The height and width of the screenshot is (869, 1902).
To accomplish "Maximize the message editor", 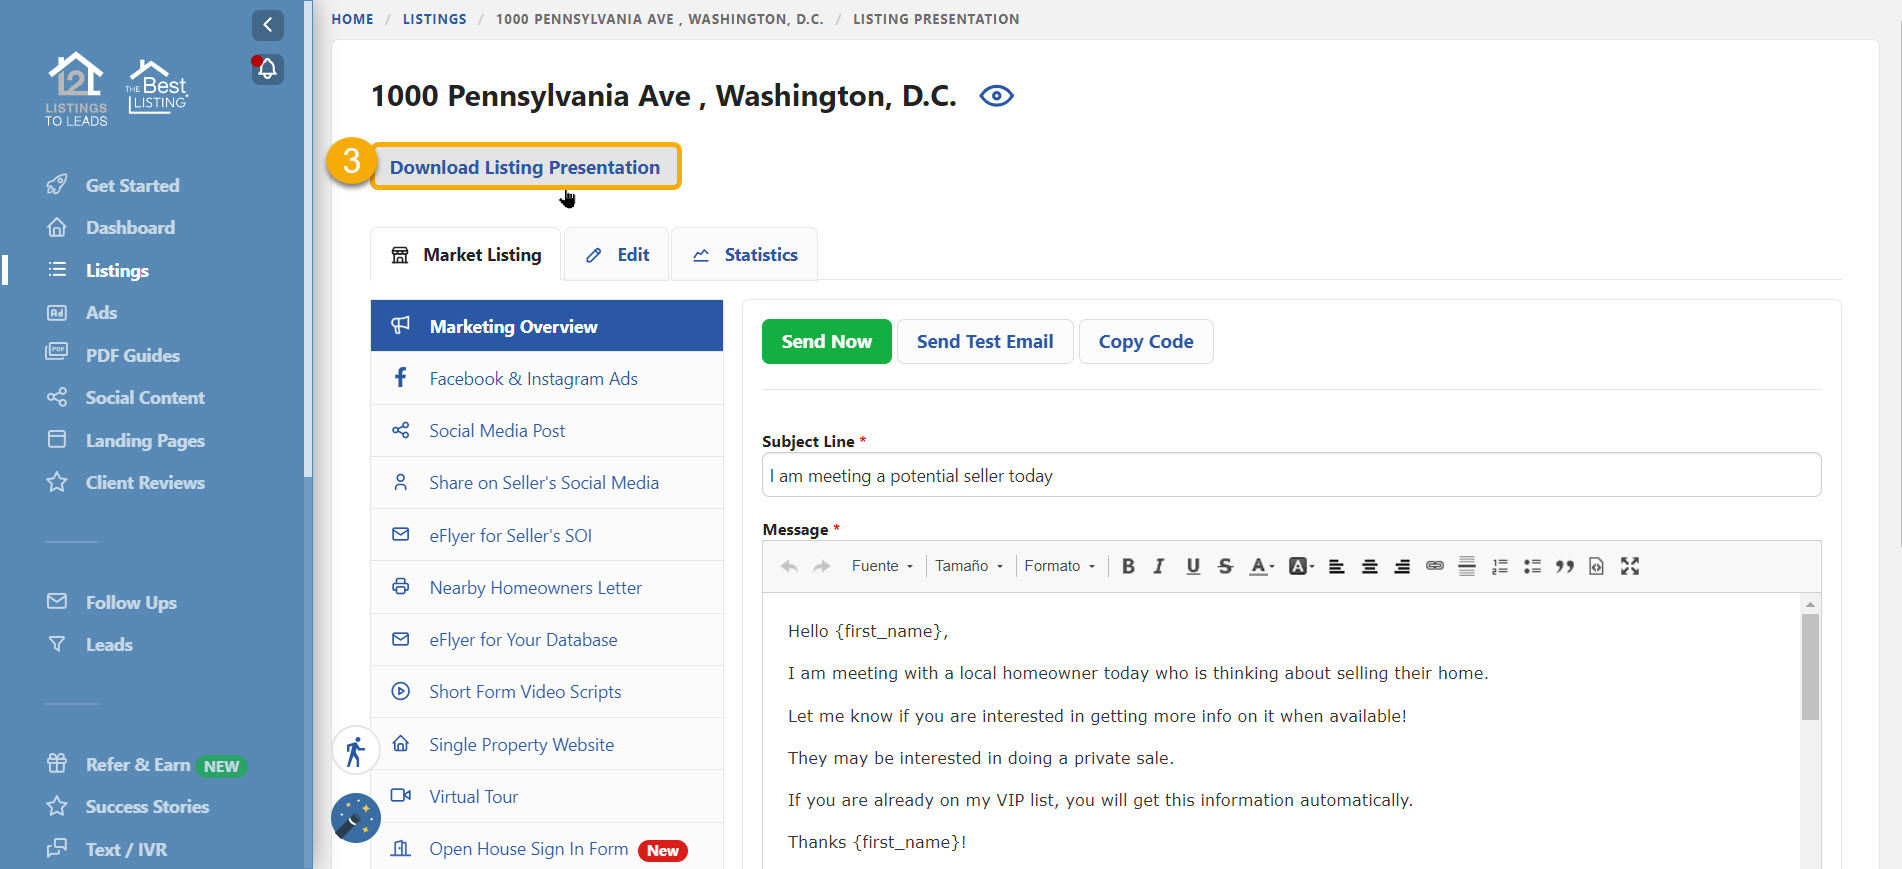I will pyautogui.click(x=1629, y=566).
